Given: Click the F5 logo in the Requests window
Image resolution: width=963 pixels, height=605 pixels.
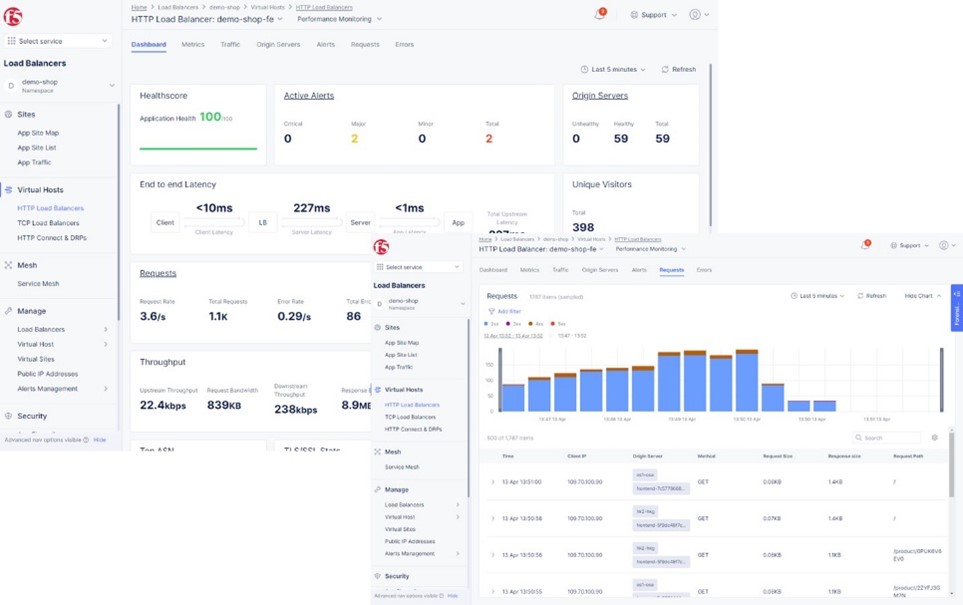Looking at the screenshot, I should [381, 247].
